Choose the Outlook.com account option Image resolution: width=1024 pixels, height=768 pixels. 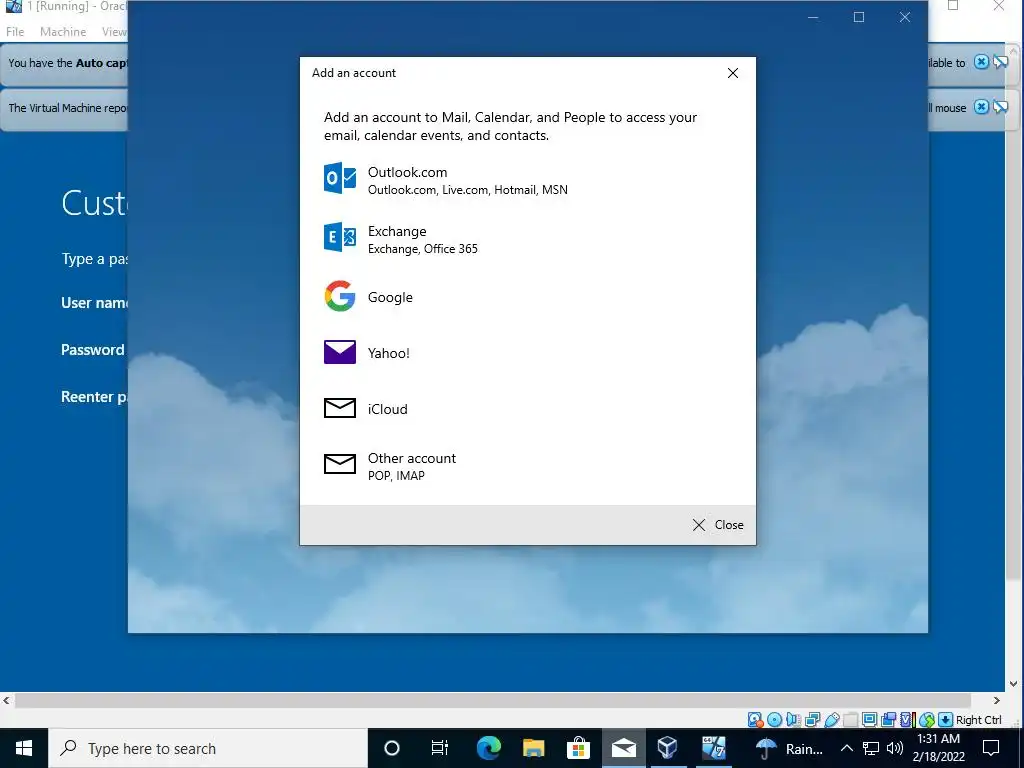(x=527, y=180)
